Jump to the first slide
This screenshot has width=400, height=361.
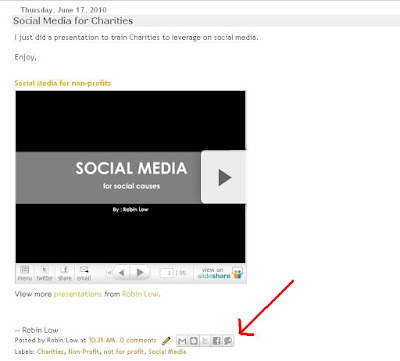coord(108,273)
